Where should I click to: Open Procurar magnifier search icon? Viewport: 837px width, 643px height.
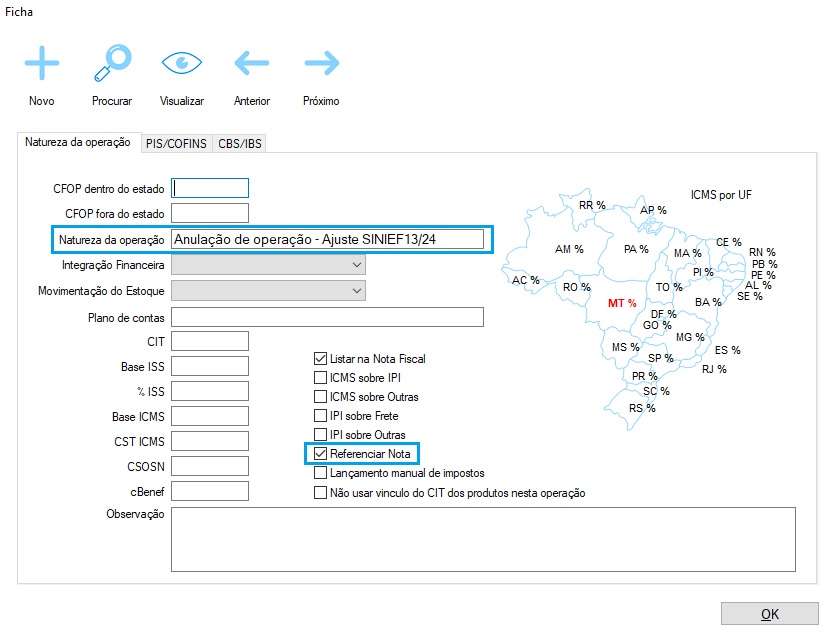112,63
